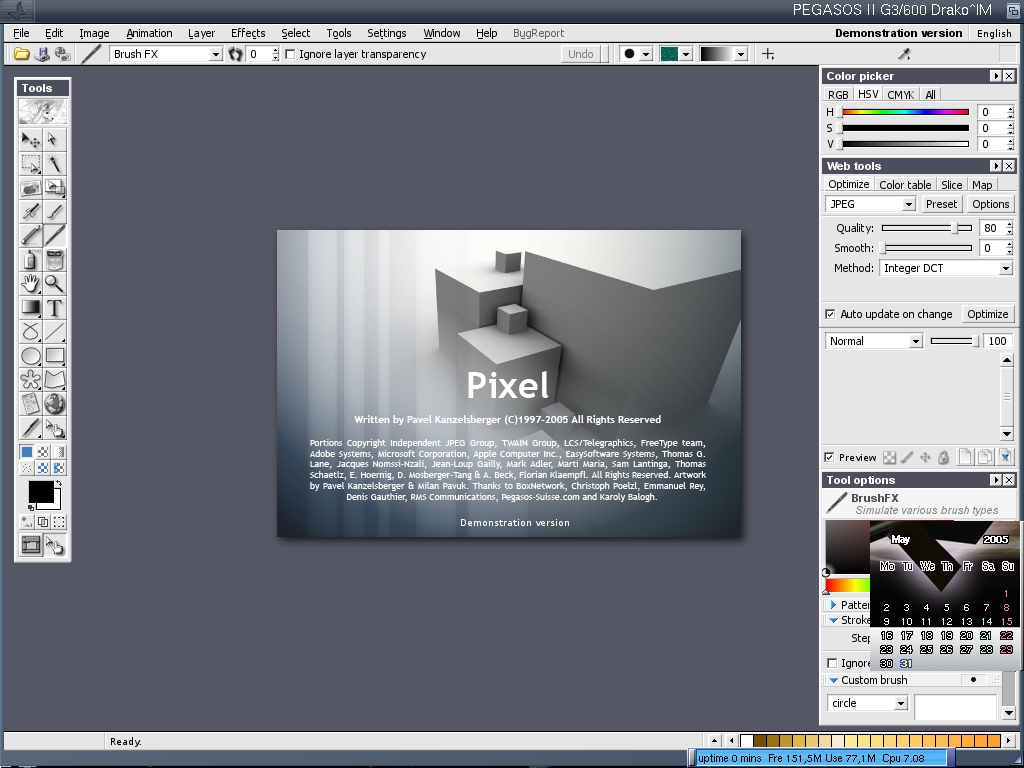1024x768 pixels.
Task: Click the BugReport menu link
Action: 538,33
